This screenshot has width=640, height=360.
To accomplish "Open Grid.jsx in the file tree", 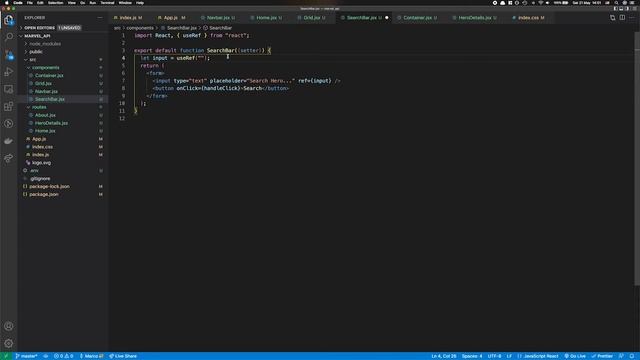I will tap(63, 84).
